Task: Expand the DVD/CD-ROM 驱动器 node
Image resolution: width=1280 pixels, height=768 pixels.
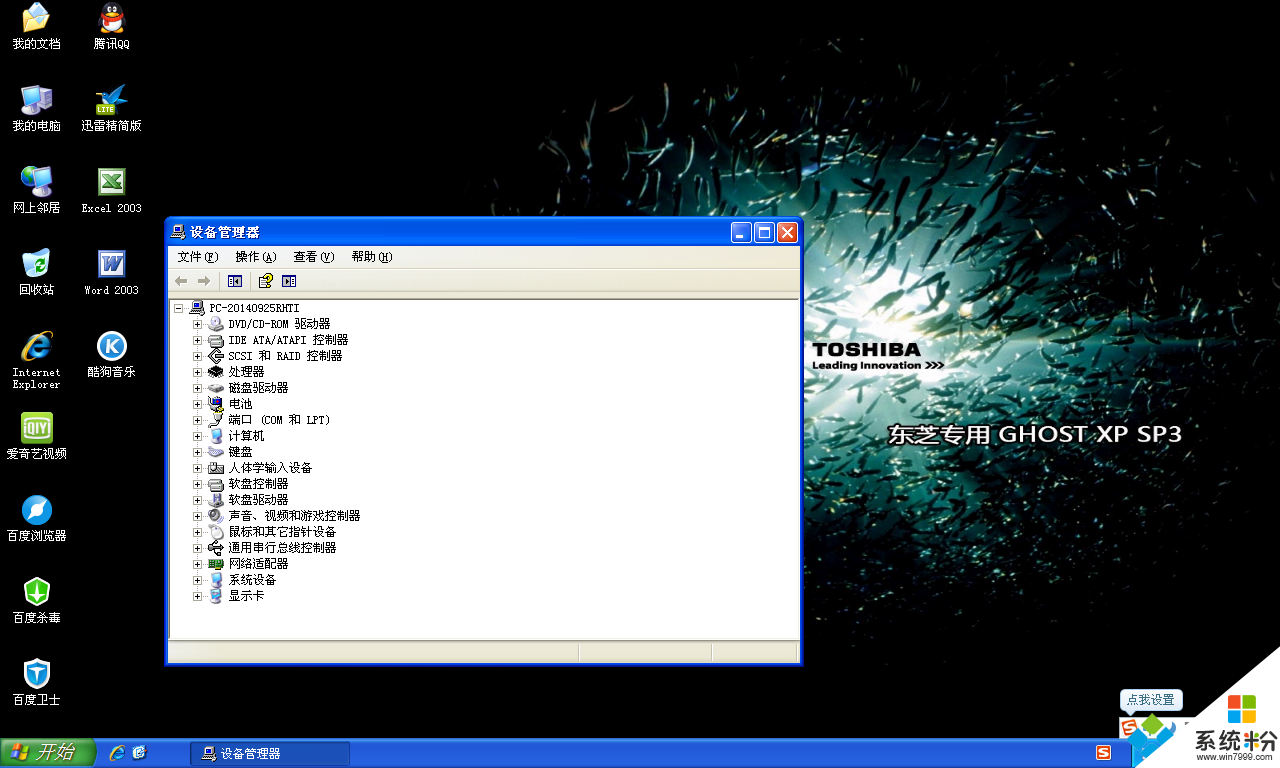Action: click(x=198, y=324)
